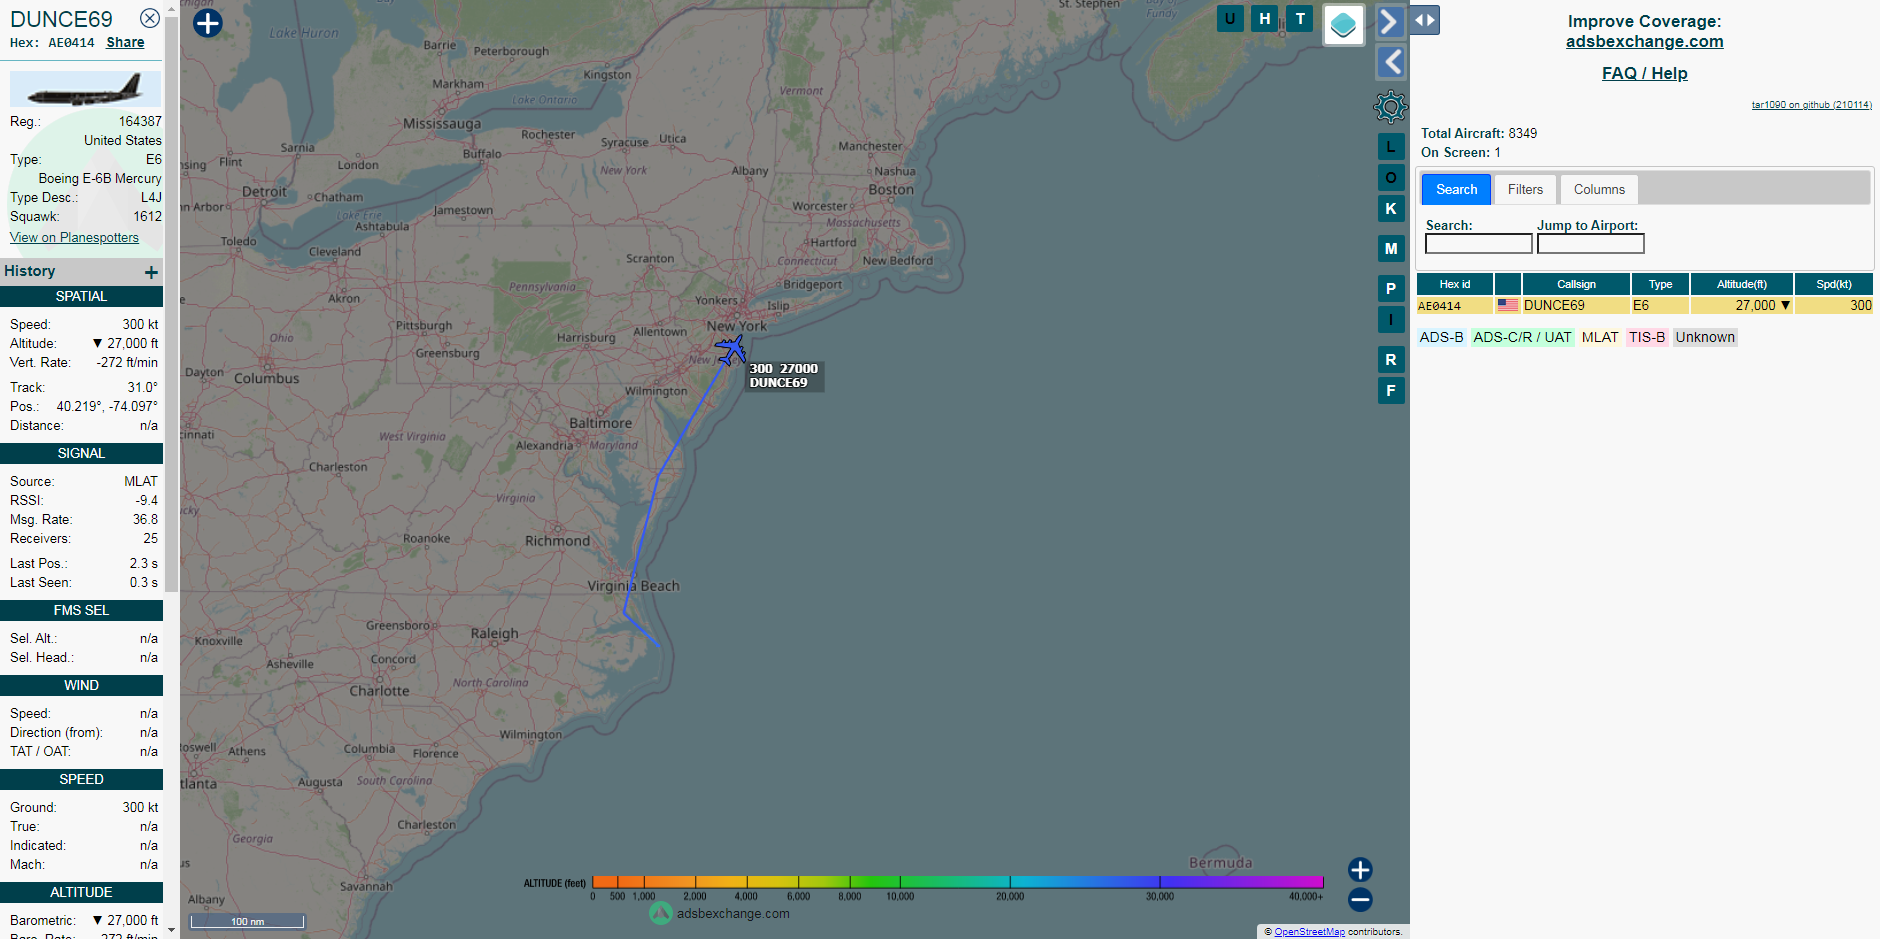Switch to the Columns tab
The width and height of the screenshot is (1880, 939).
coord(1599,189)
